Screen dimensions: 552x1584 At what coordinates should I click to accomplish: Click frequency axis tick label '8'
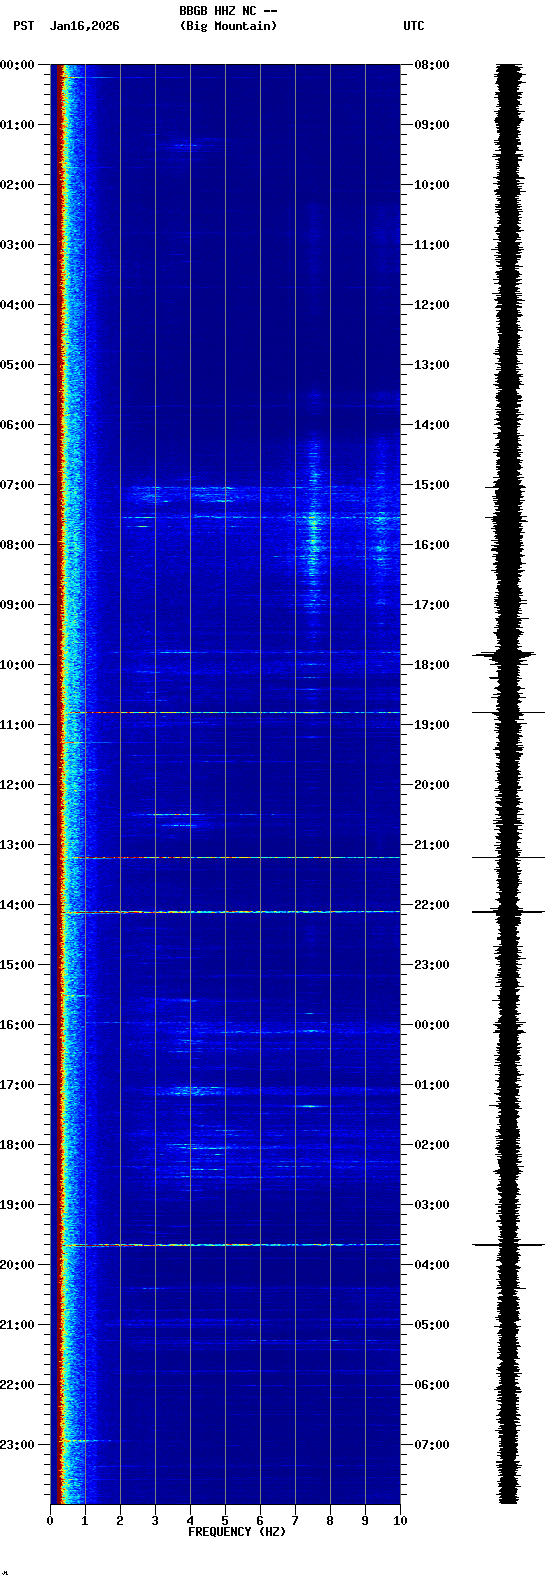coord(330,1521)
